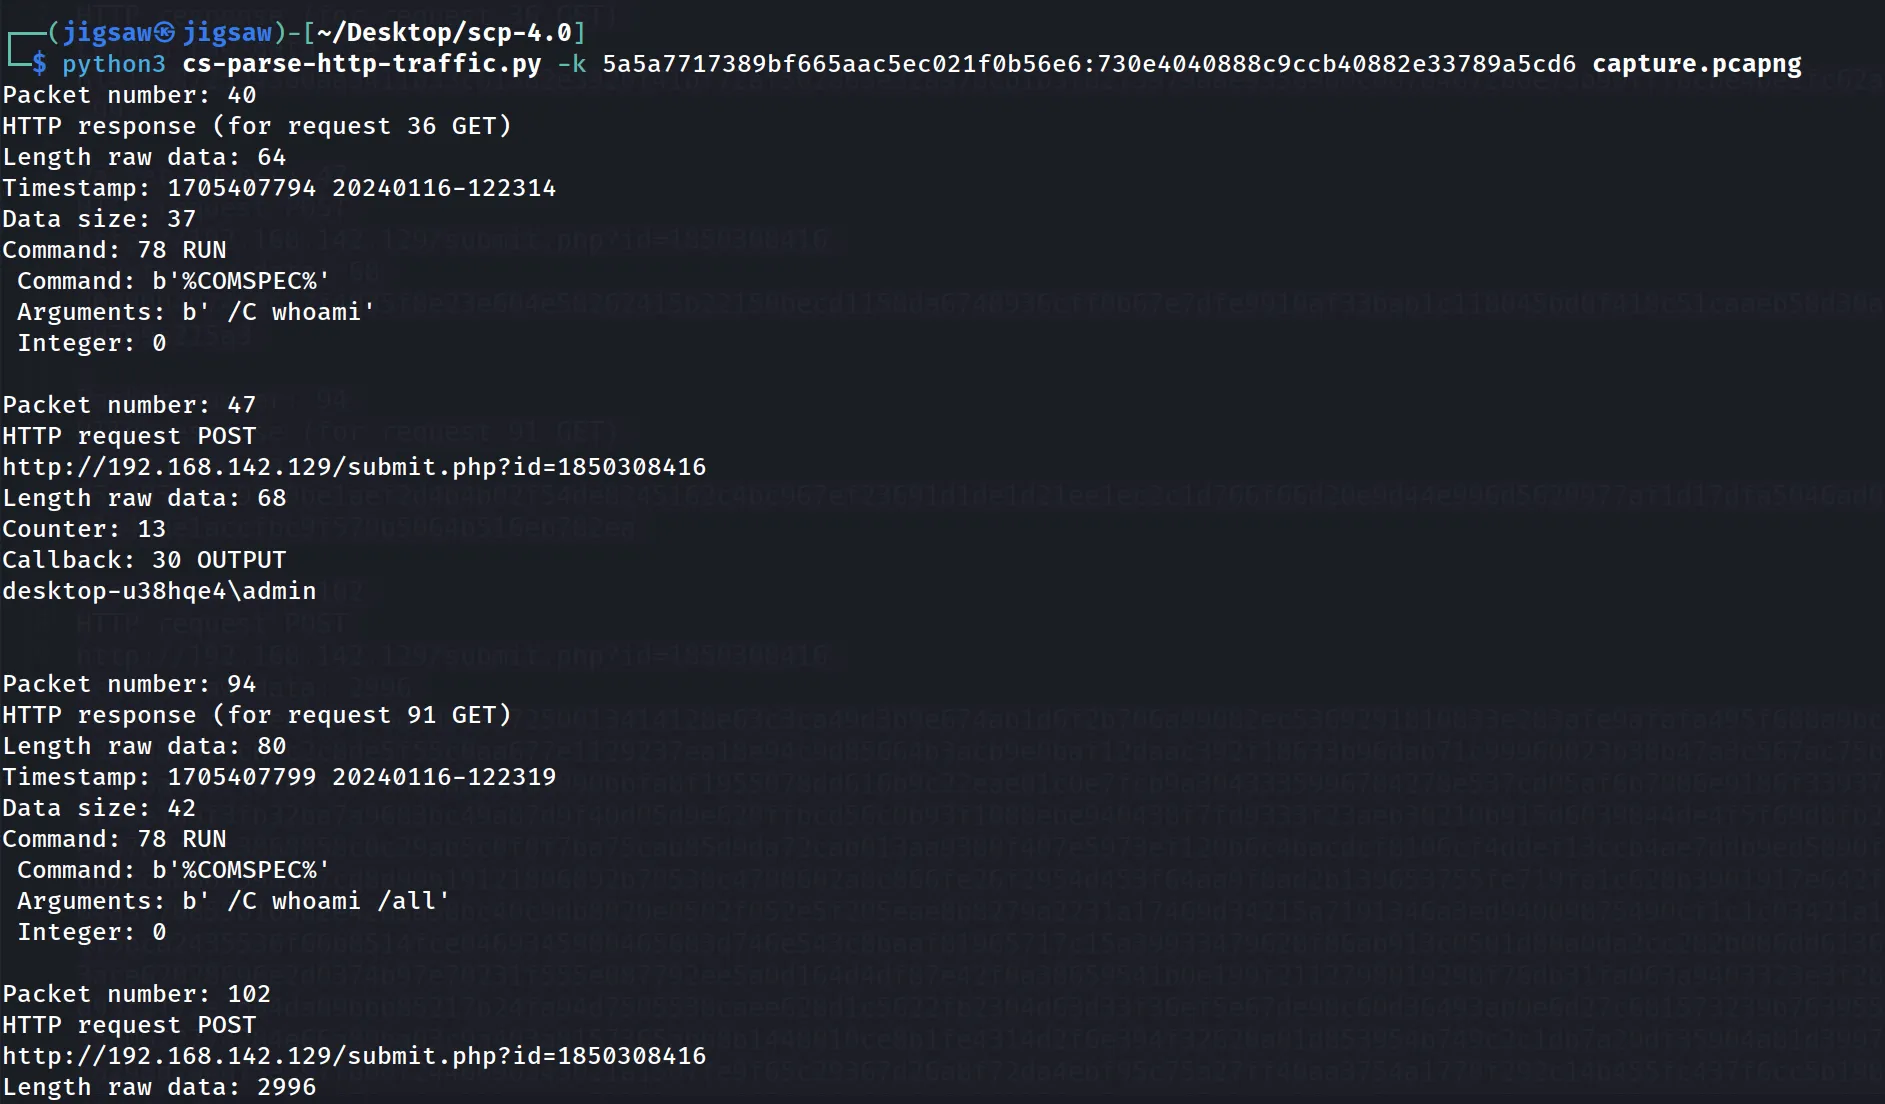This screenshot has width=1885, height=1104.
Task: Click the -k option flag
Action: tap(572, 64)
